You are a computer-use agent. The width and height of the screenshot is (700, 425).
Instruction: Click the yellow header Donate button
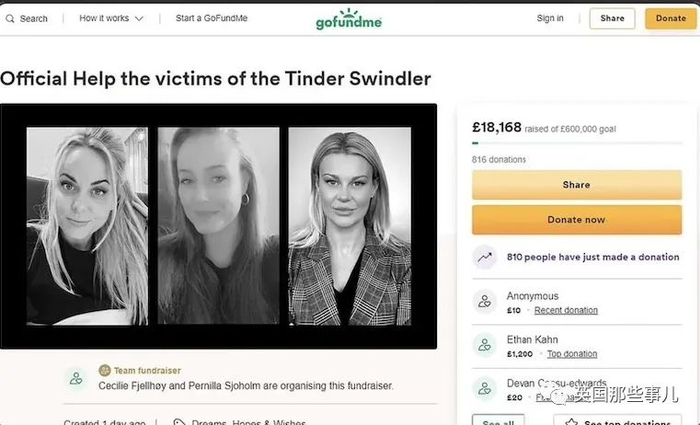pos(671,18)
